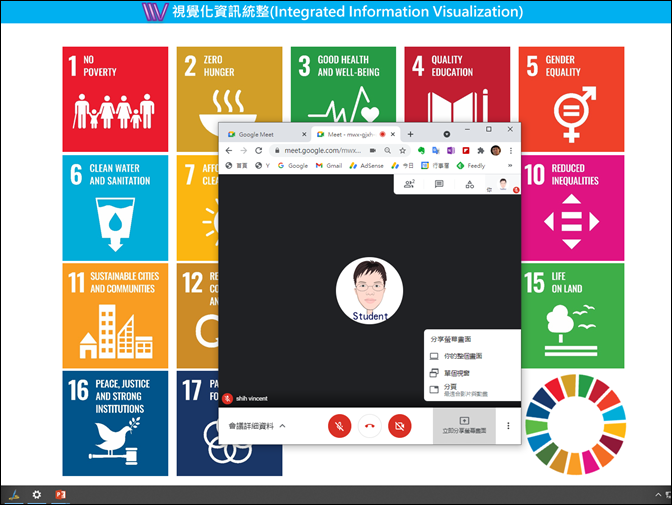Image resolution: width=672 pixels, height=505 pixels.
Task: Click the 15 Life on Land tile
Action: pos(573,316)
